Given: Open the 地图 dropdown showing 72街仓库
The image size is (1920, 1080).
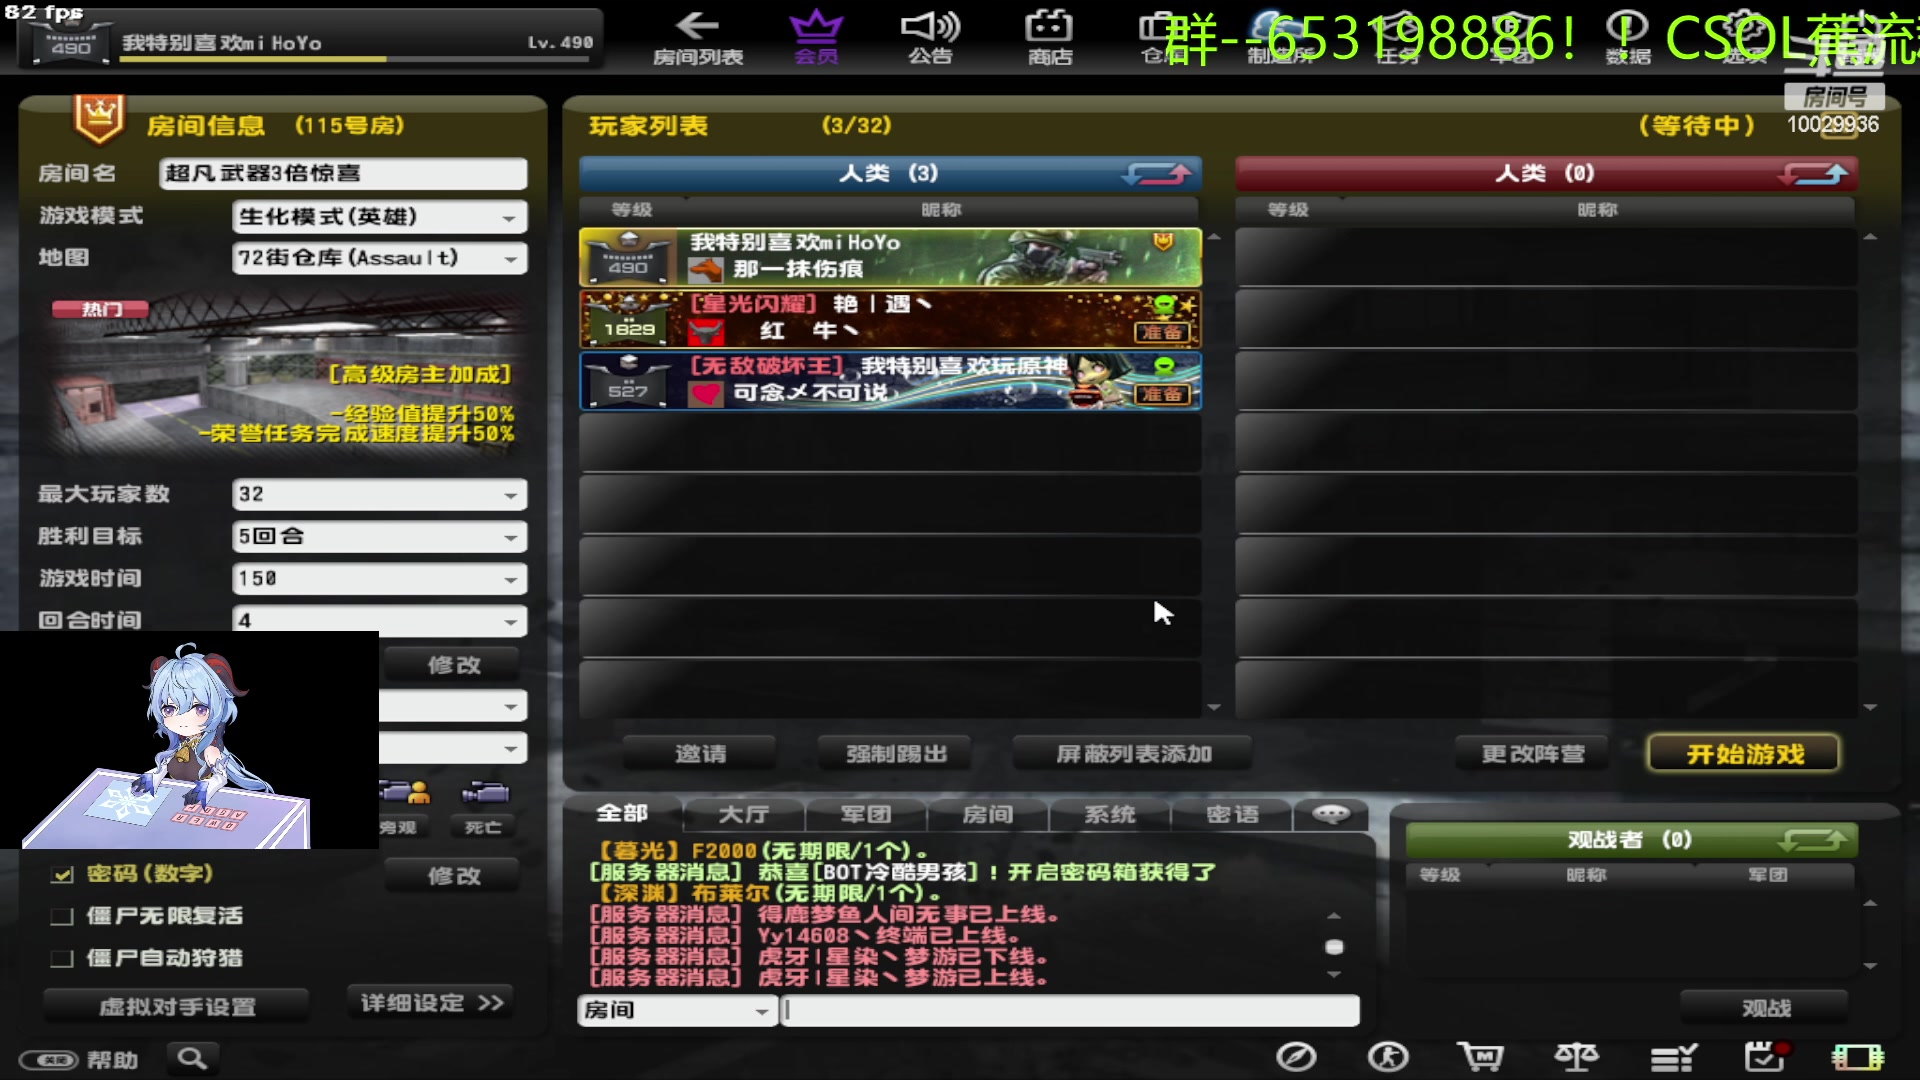Looking at the screenshot, I should (379, 259).
